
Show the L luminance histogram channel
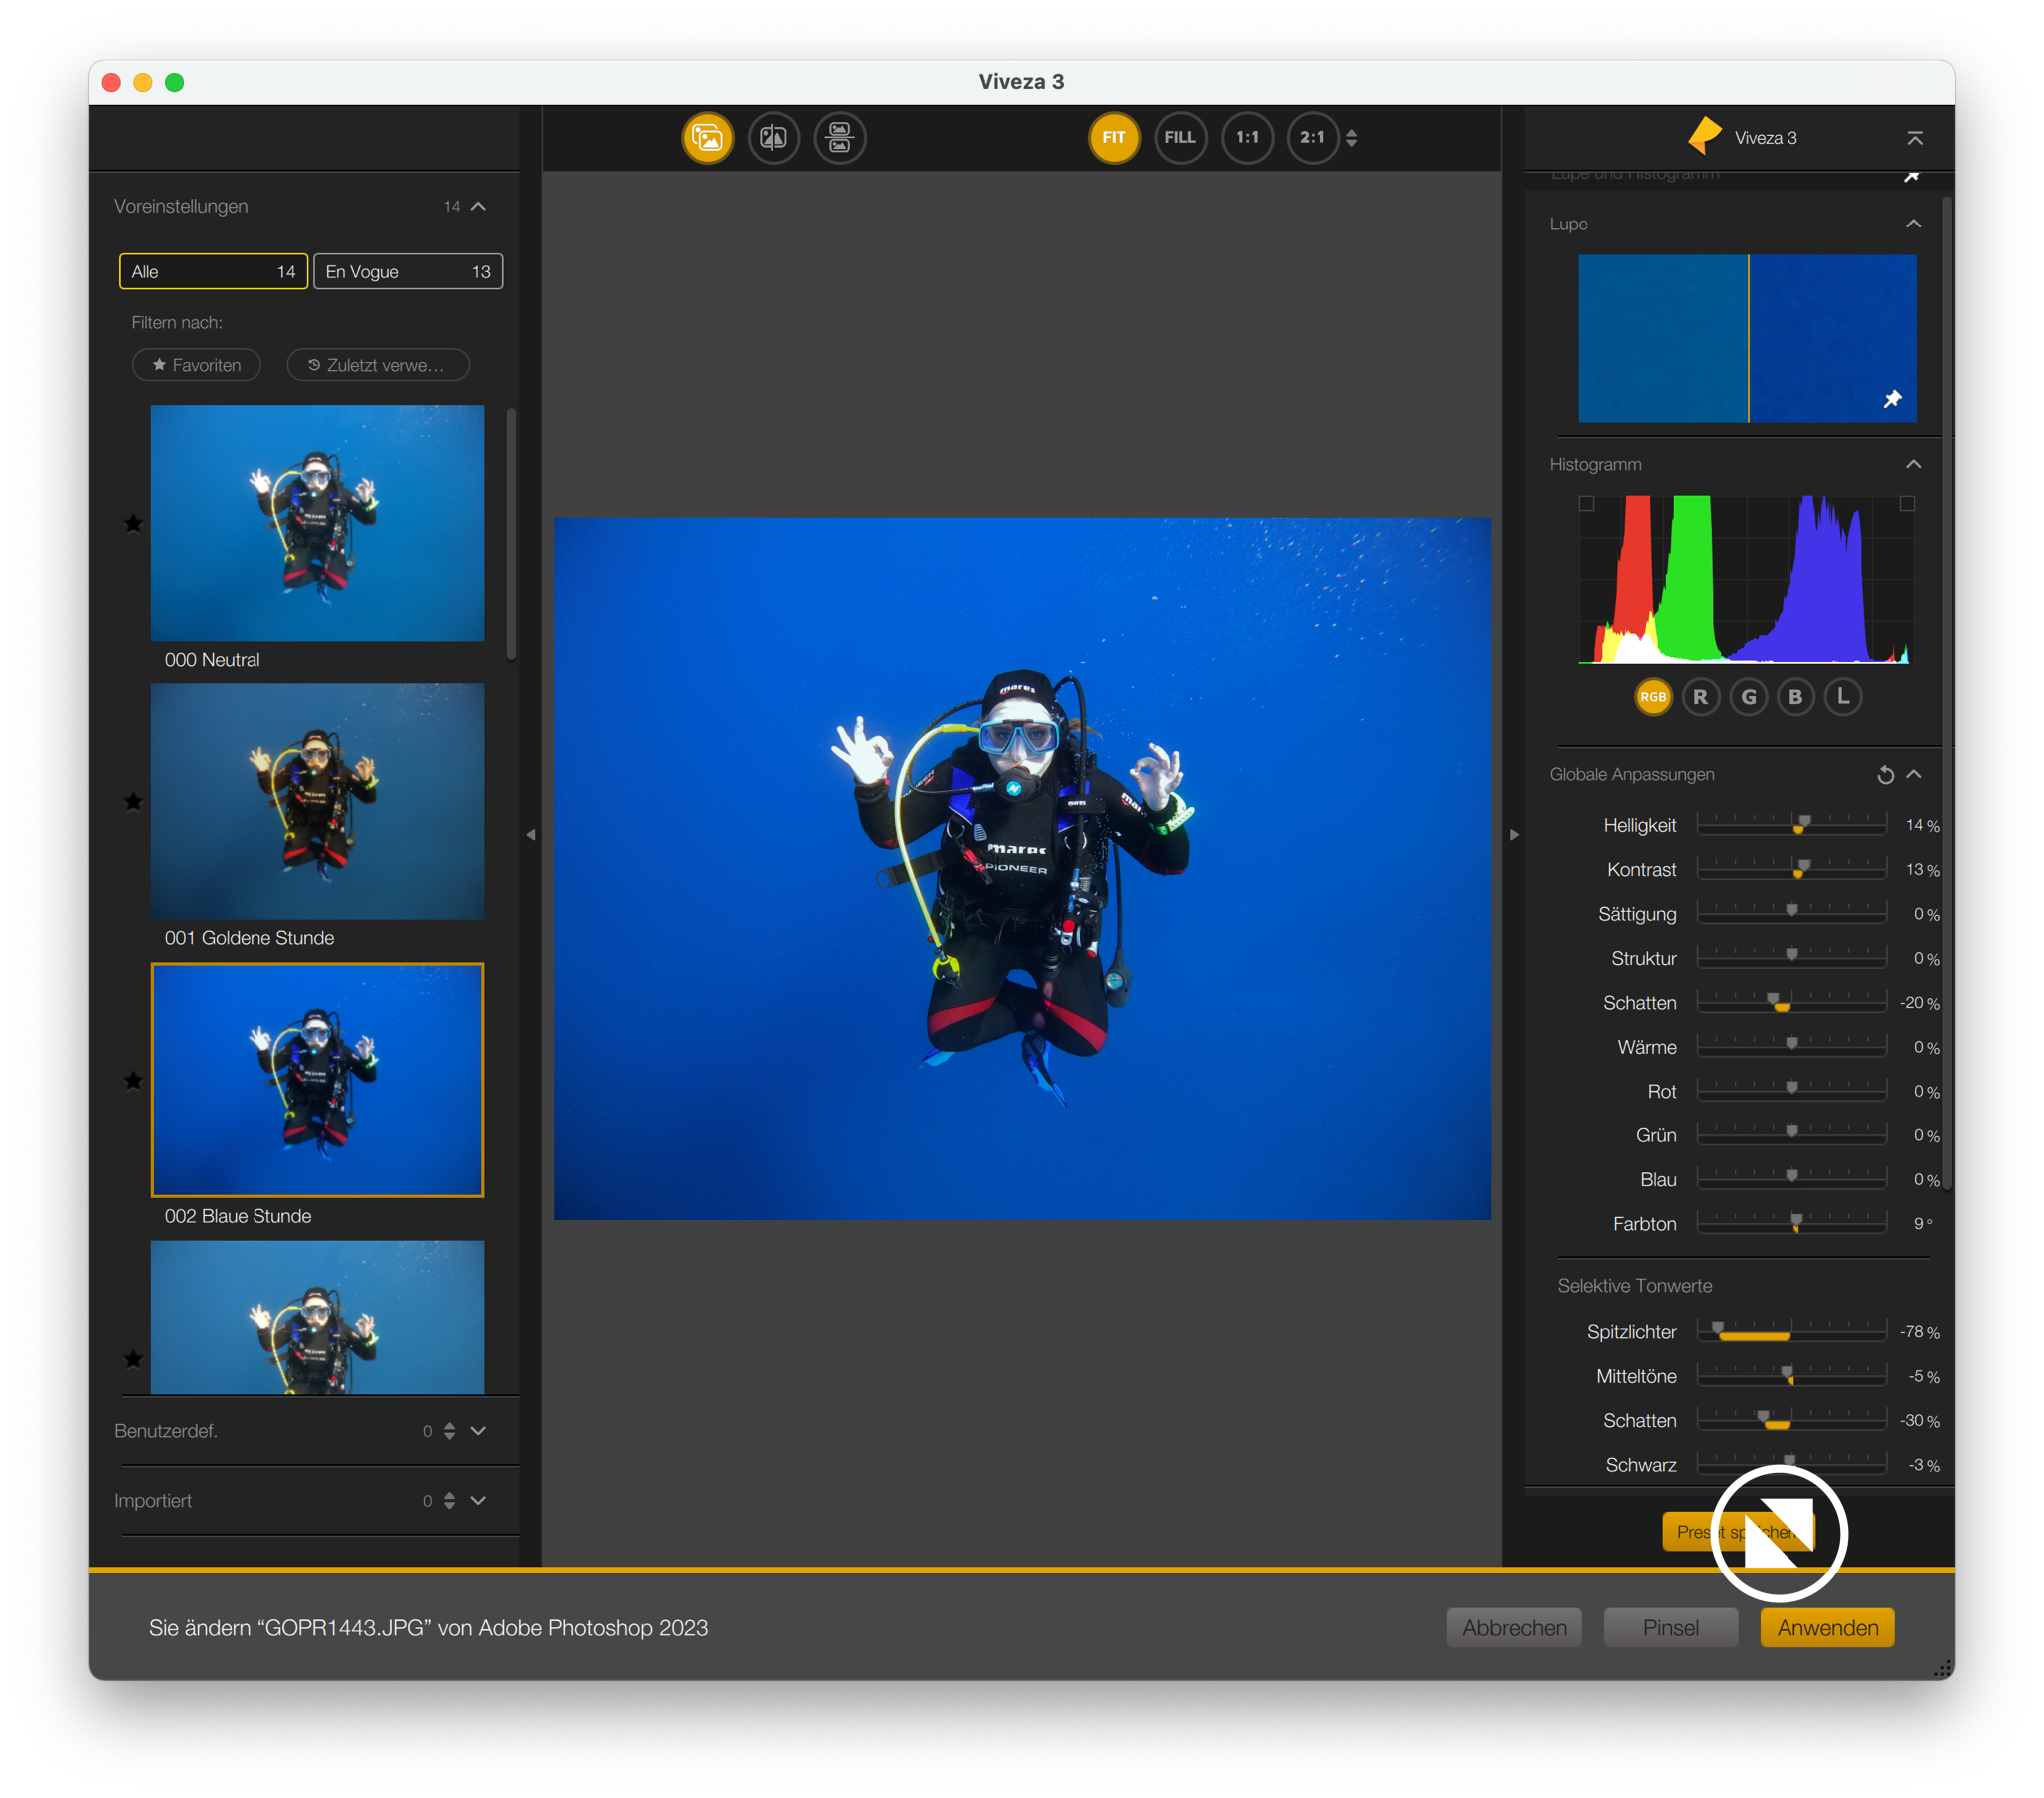1843,697
